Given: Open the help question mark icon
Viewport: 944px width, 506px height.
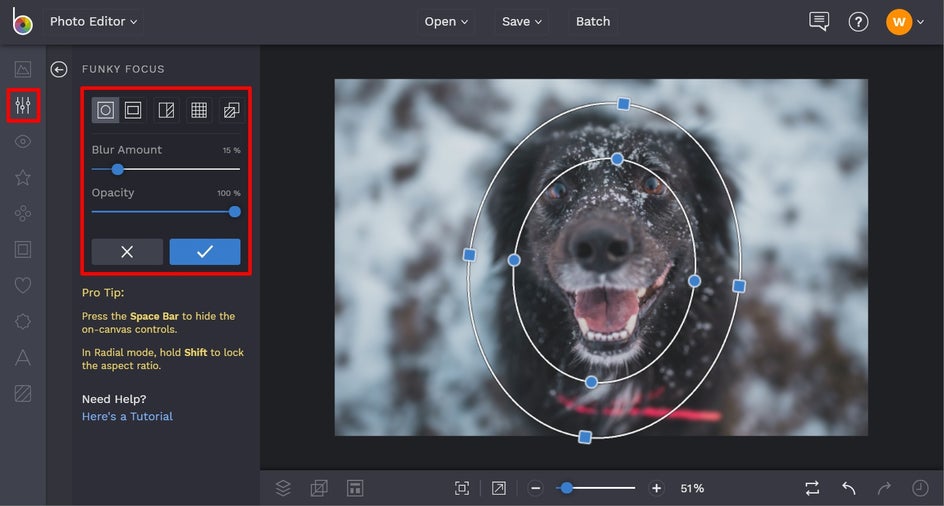Looking at the screenshot, I should pos(858,22).
